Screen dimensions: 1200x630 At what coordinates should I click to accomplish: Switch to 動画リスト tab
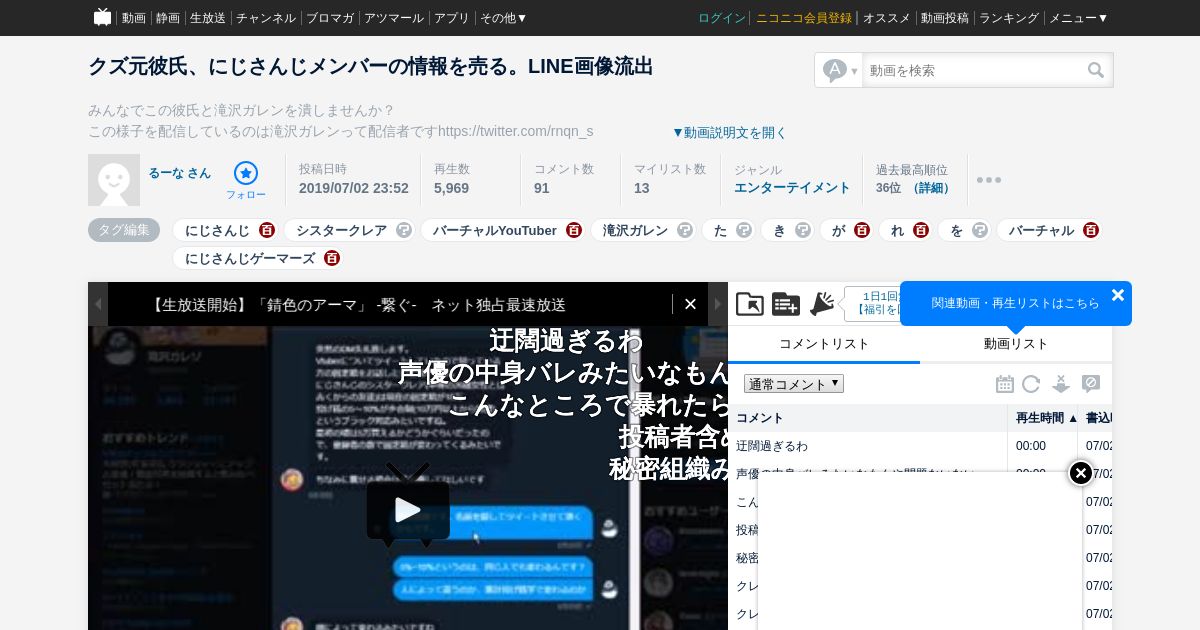(x=1016, y=344)
